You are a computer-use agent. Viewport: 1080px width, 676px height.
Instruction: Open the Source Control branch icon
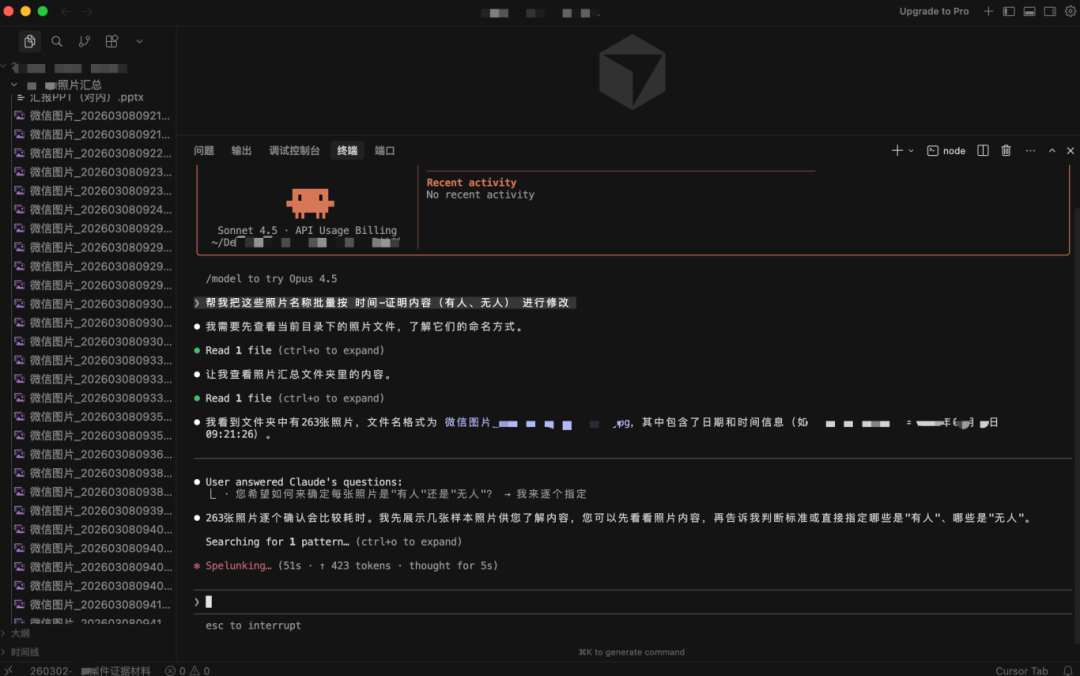pyautogui.click(x=84, y=41)
